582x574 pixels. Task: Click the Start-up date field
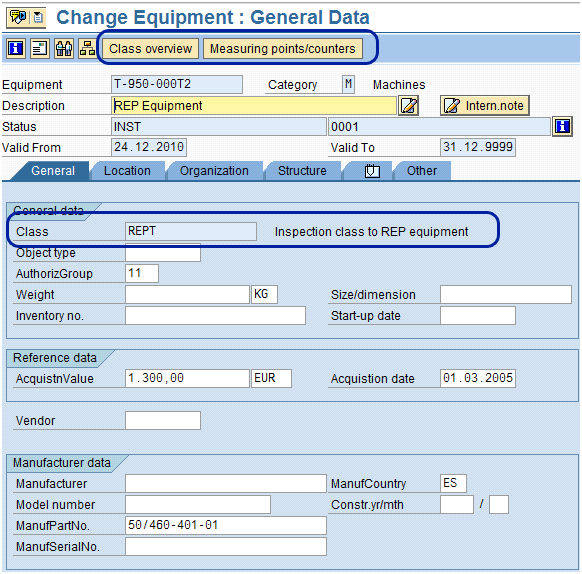[478, 316]
